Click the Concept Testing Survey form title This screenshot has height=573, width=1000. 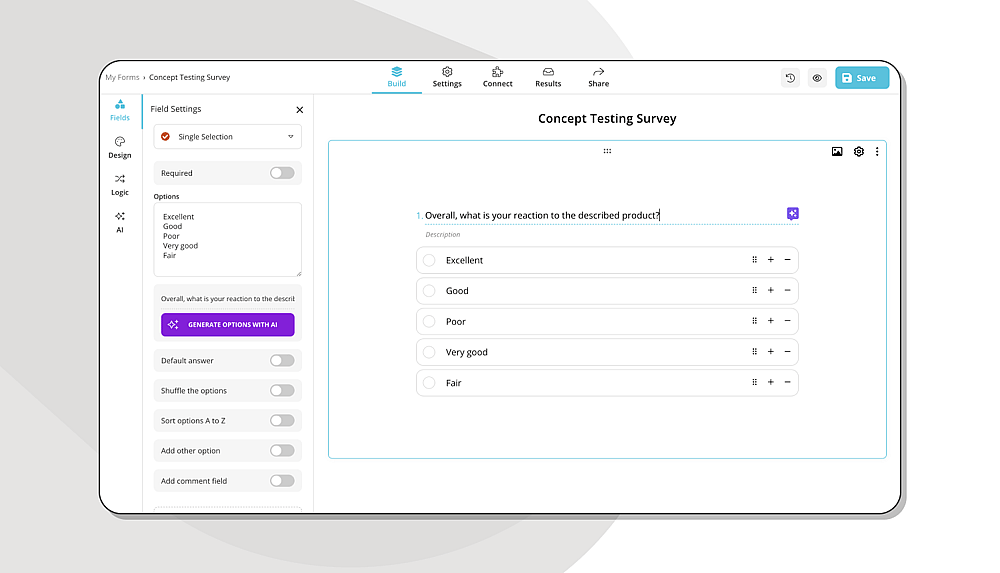pyautogui.click(x=607, y=119)
